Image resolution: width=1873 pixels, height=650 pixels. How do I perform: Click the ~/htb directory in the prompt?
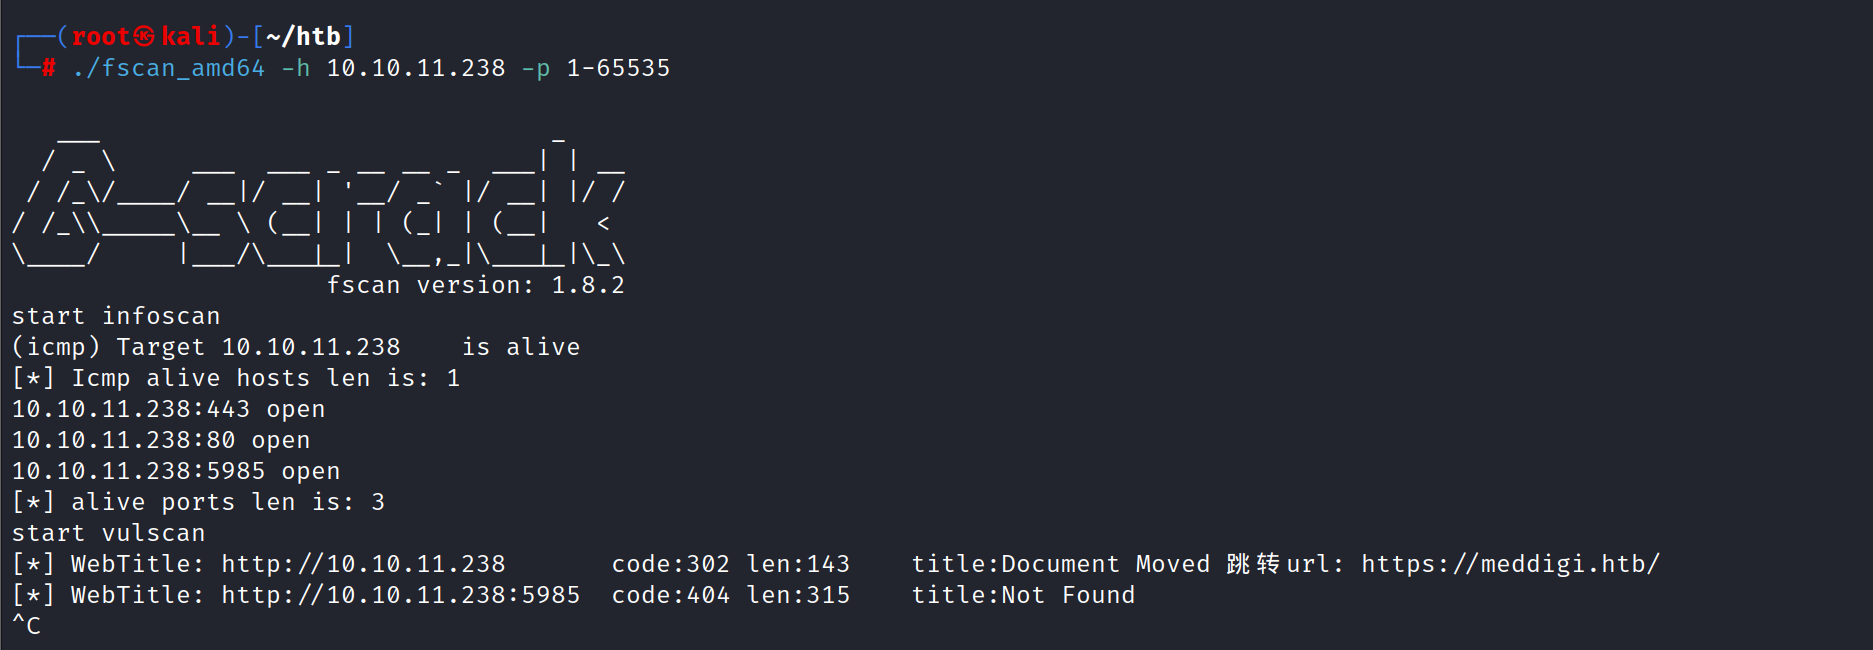(303, 37)
